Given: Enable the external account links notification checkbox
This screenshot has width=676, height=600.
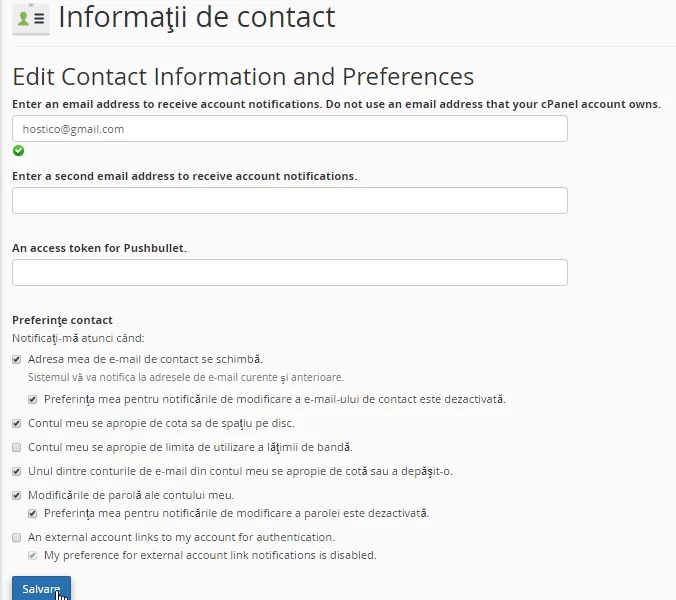Looking at the screenshot, I should tap(17, 537).
